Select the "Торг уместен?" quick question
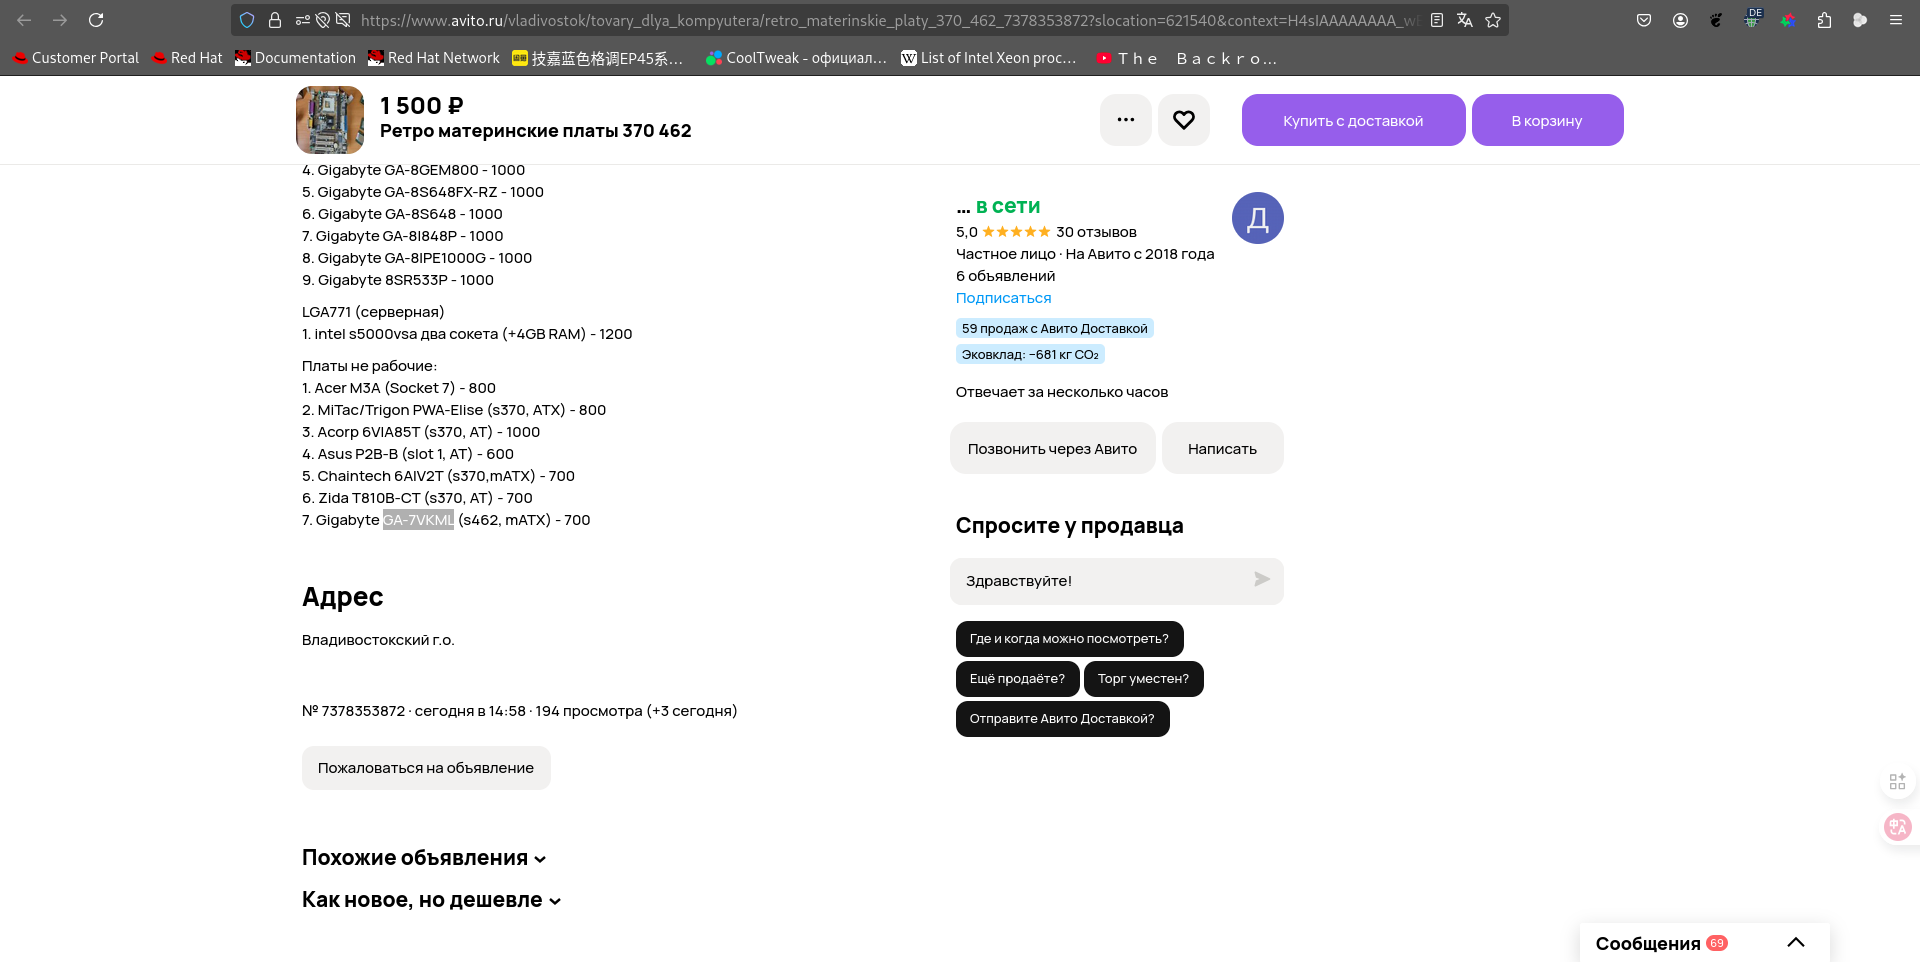The height and width of the screenshot is (962, 1920). [x=1143, y=679]
